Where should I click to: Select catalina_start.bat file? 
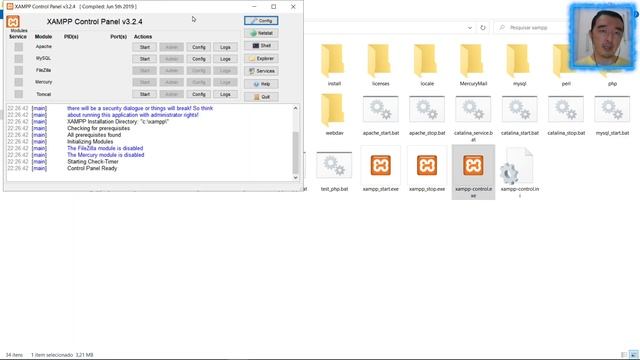click(520, 116)
